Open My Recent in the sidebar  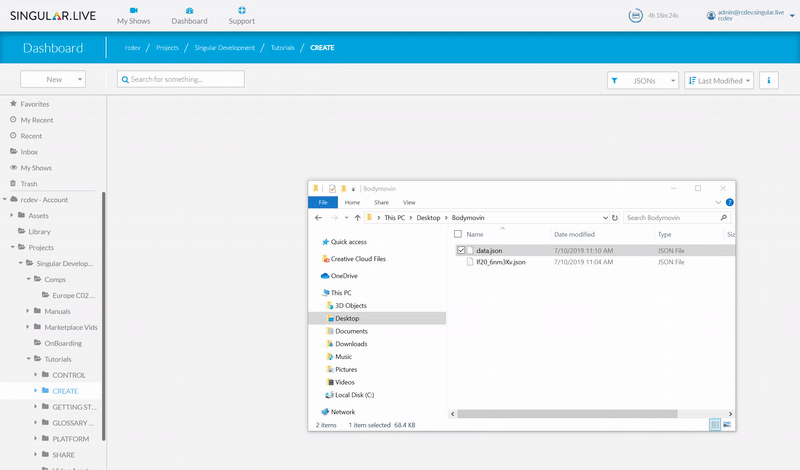tap(37, 120)
